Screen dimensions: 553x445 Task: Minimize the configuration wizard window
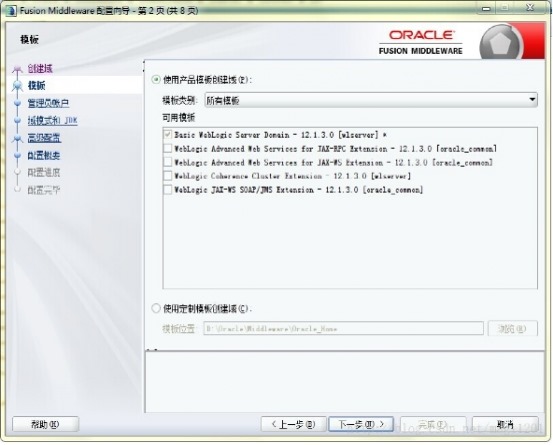[x=486, y=8]
